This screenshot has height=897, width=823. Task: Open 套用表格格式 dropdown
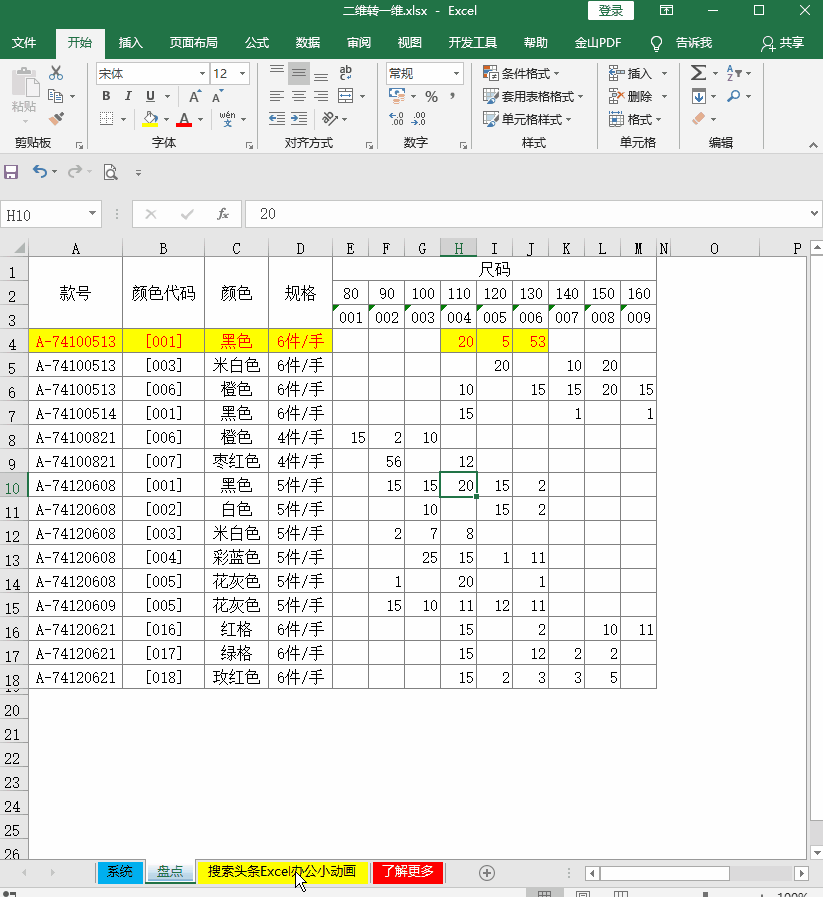click(x=533, y=96)
